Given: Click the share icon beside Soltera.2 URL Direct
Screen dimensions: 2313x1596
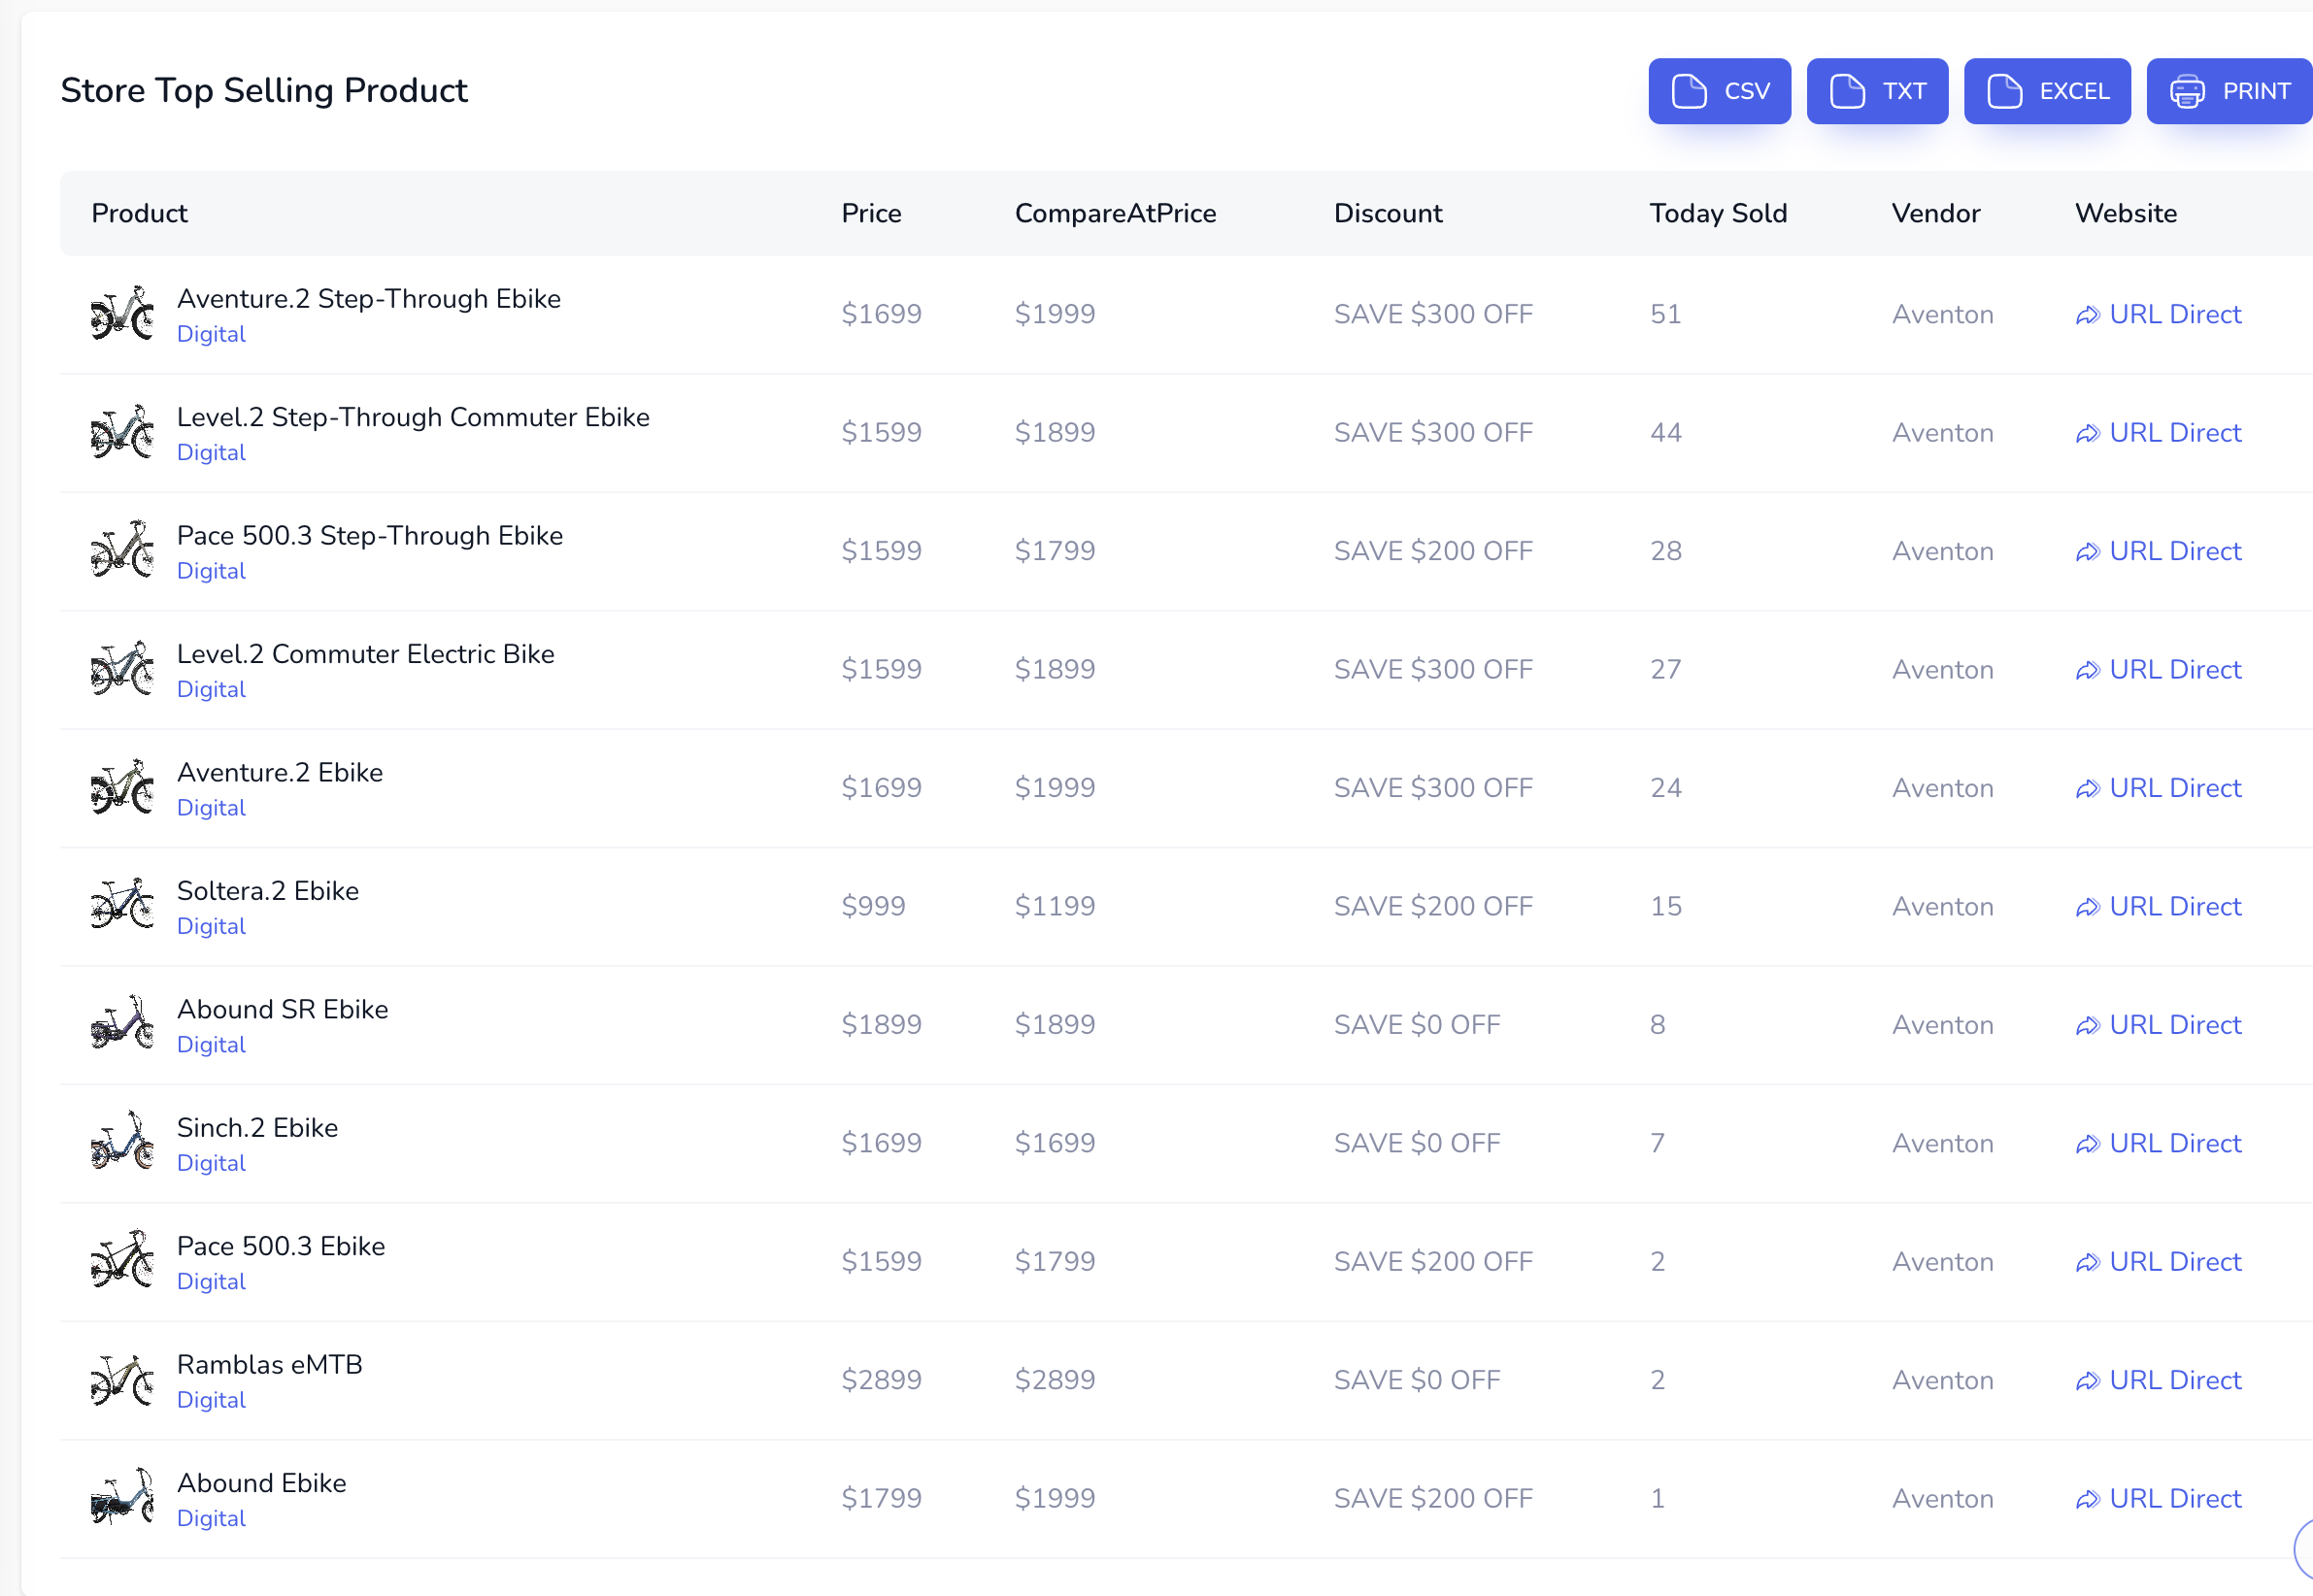Looking at the screenshot, I should pyautogui.click(x=2088, y=907).
